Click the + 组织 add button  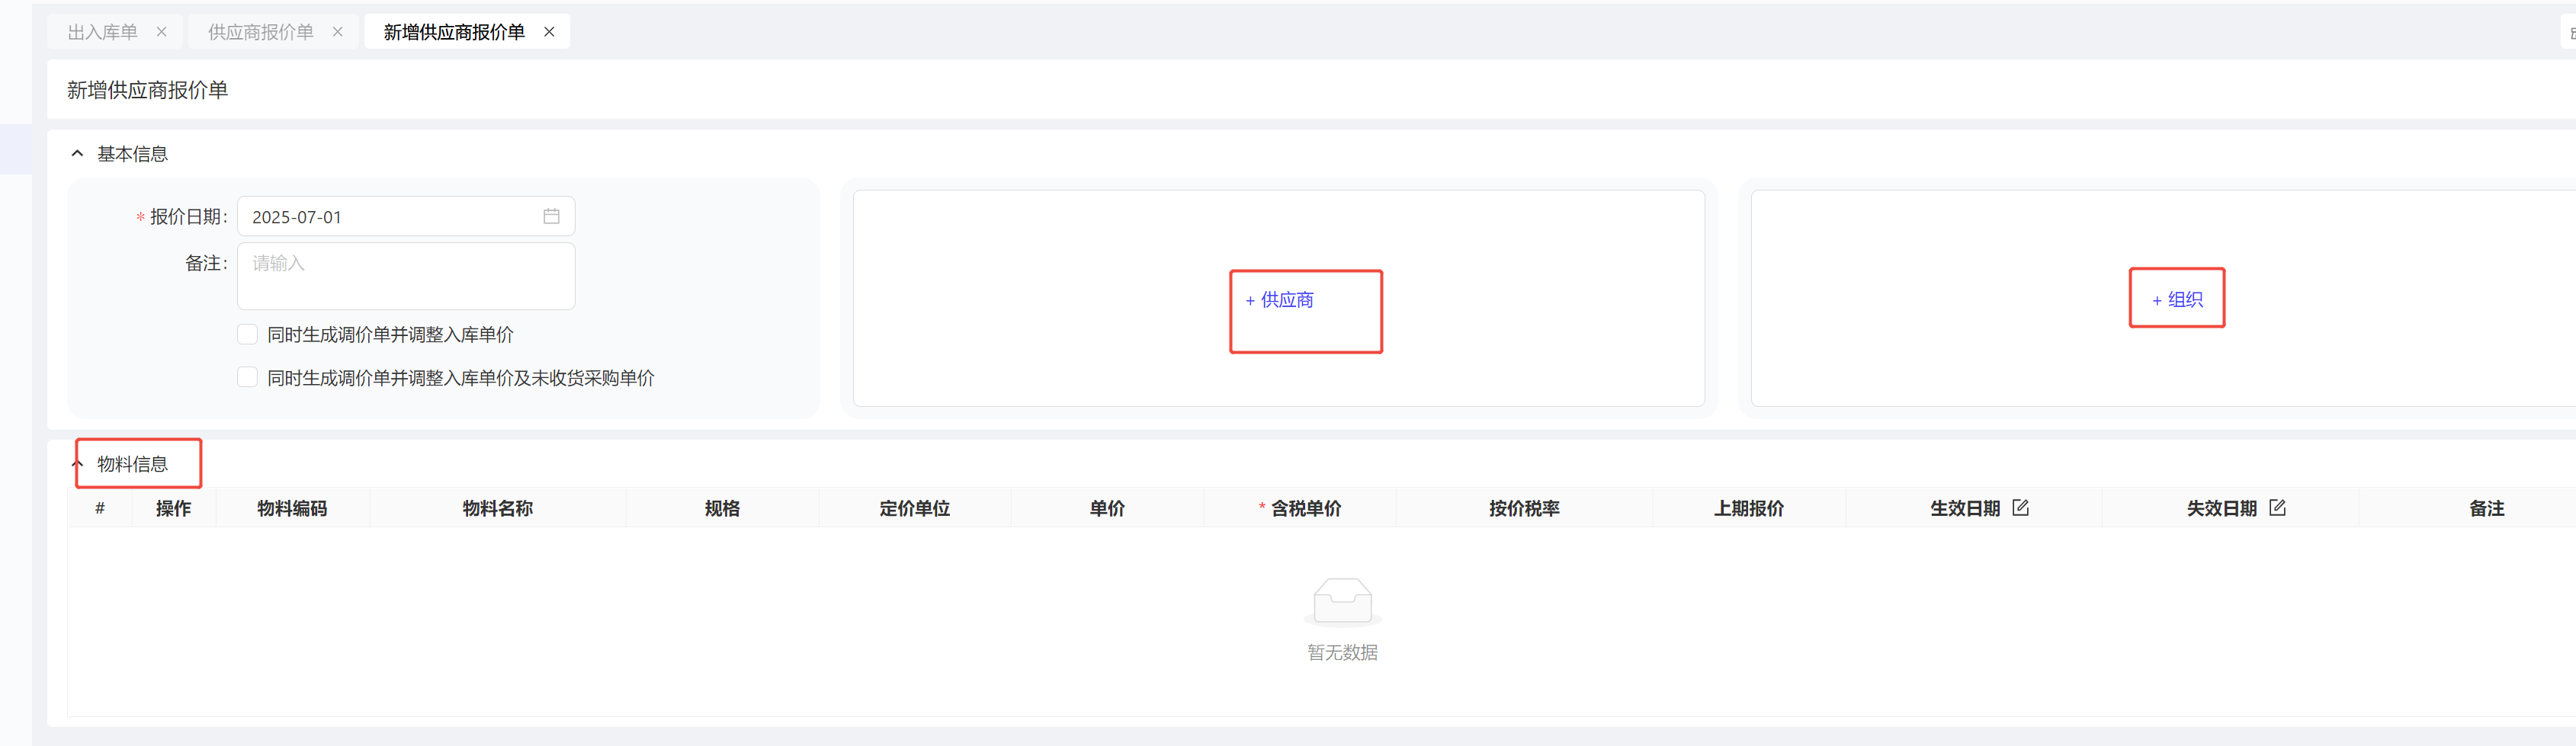[x=2177, y=300]
